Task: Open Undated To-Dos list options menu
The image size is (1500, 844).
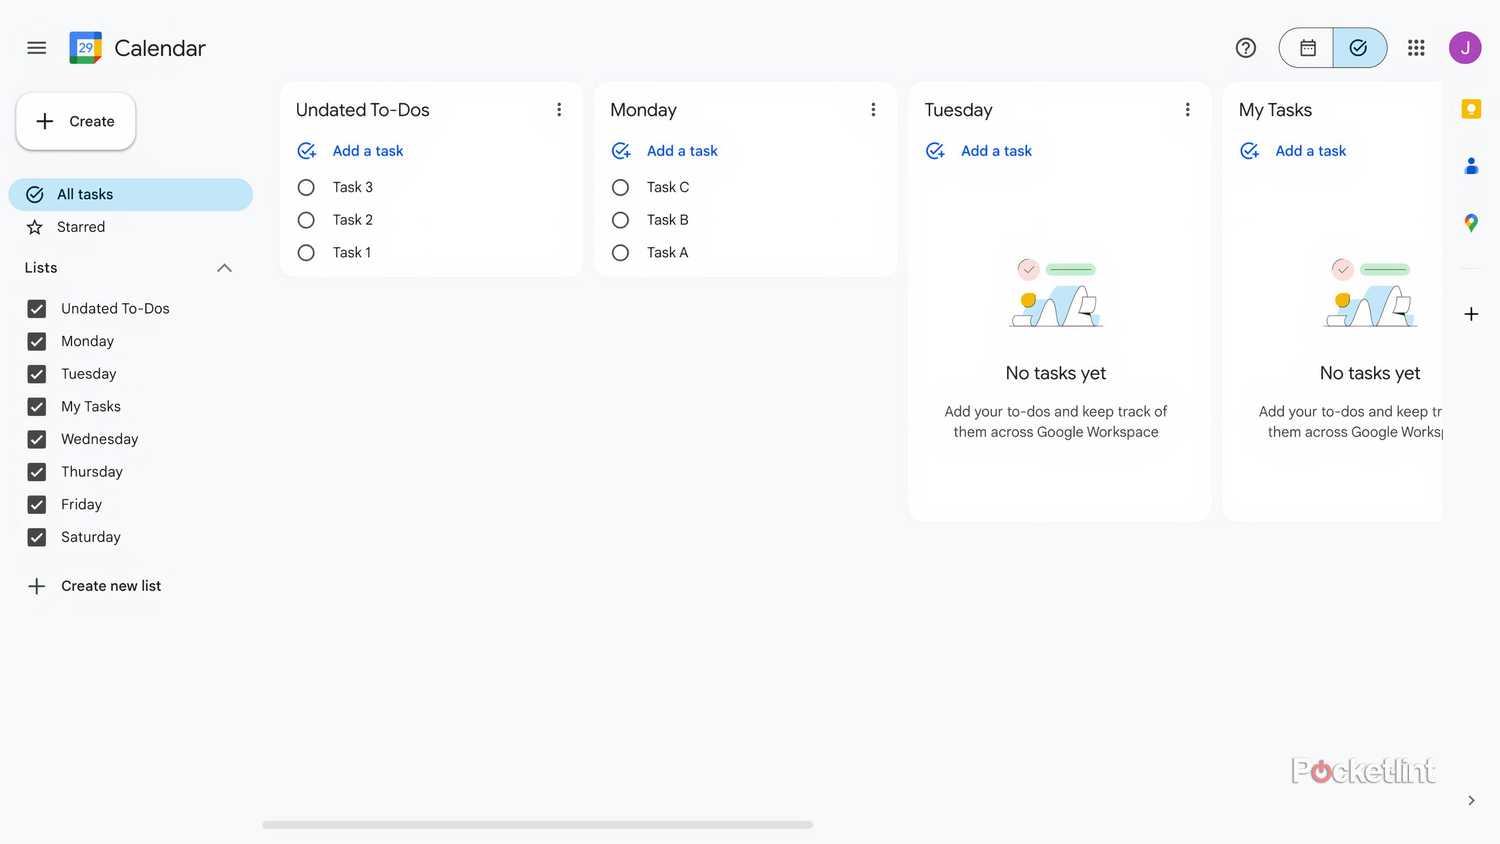Action: click(x=559, y=110)
